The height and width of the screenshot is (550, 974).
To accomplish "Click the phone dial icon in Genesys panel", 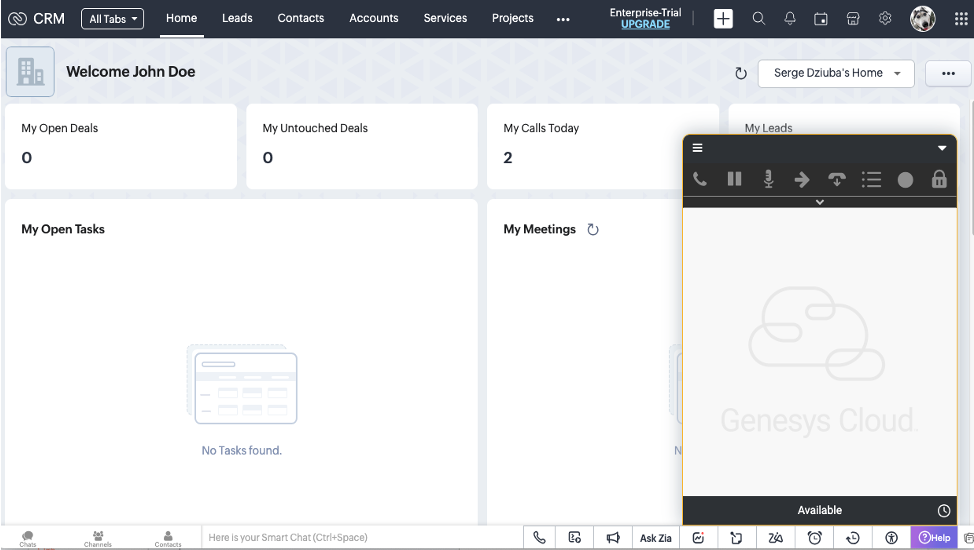I will (699, 180).
